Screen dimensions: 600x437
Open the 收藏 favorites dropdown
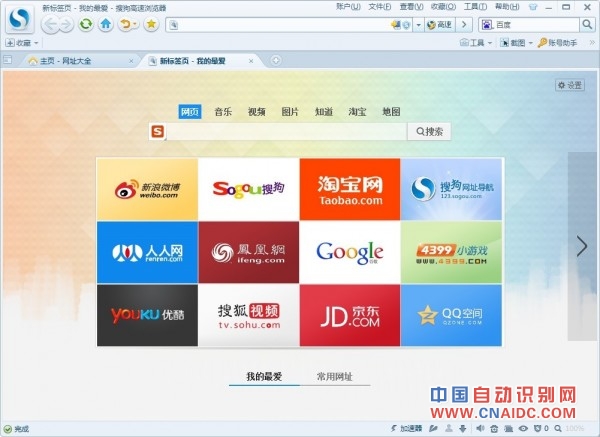[x=22, y=42]
